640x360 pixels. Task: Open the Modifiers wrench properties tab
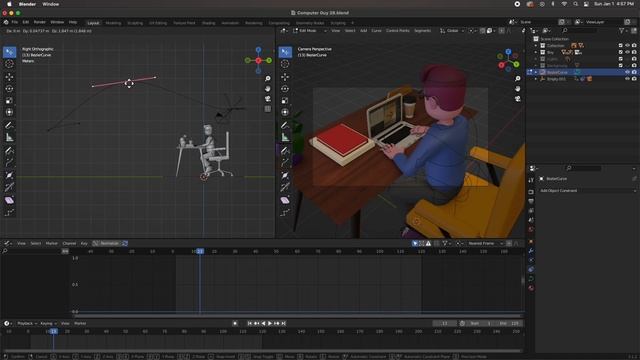tap(531, 251)
